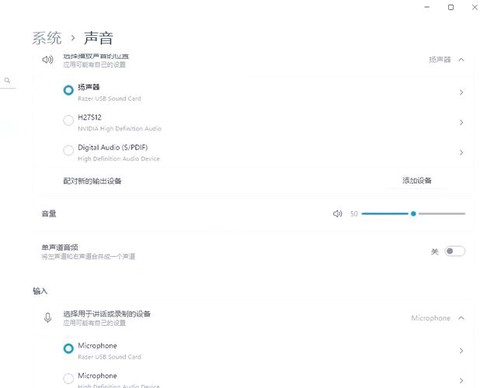Open H27S12 device properties chevron
The width and height of the screenshot is (480, 388).
[461, 122]
